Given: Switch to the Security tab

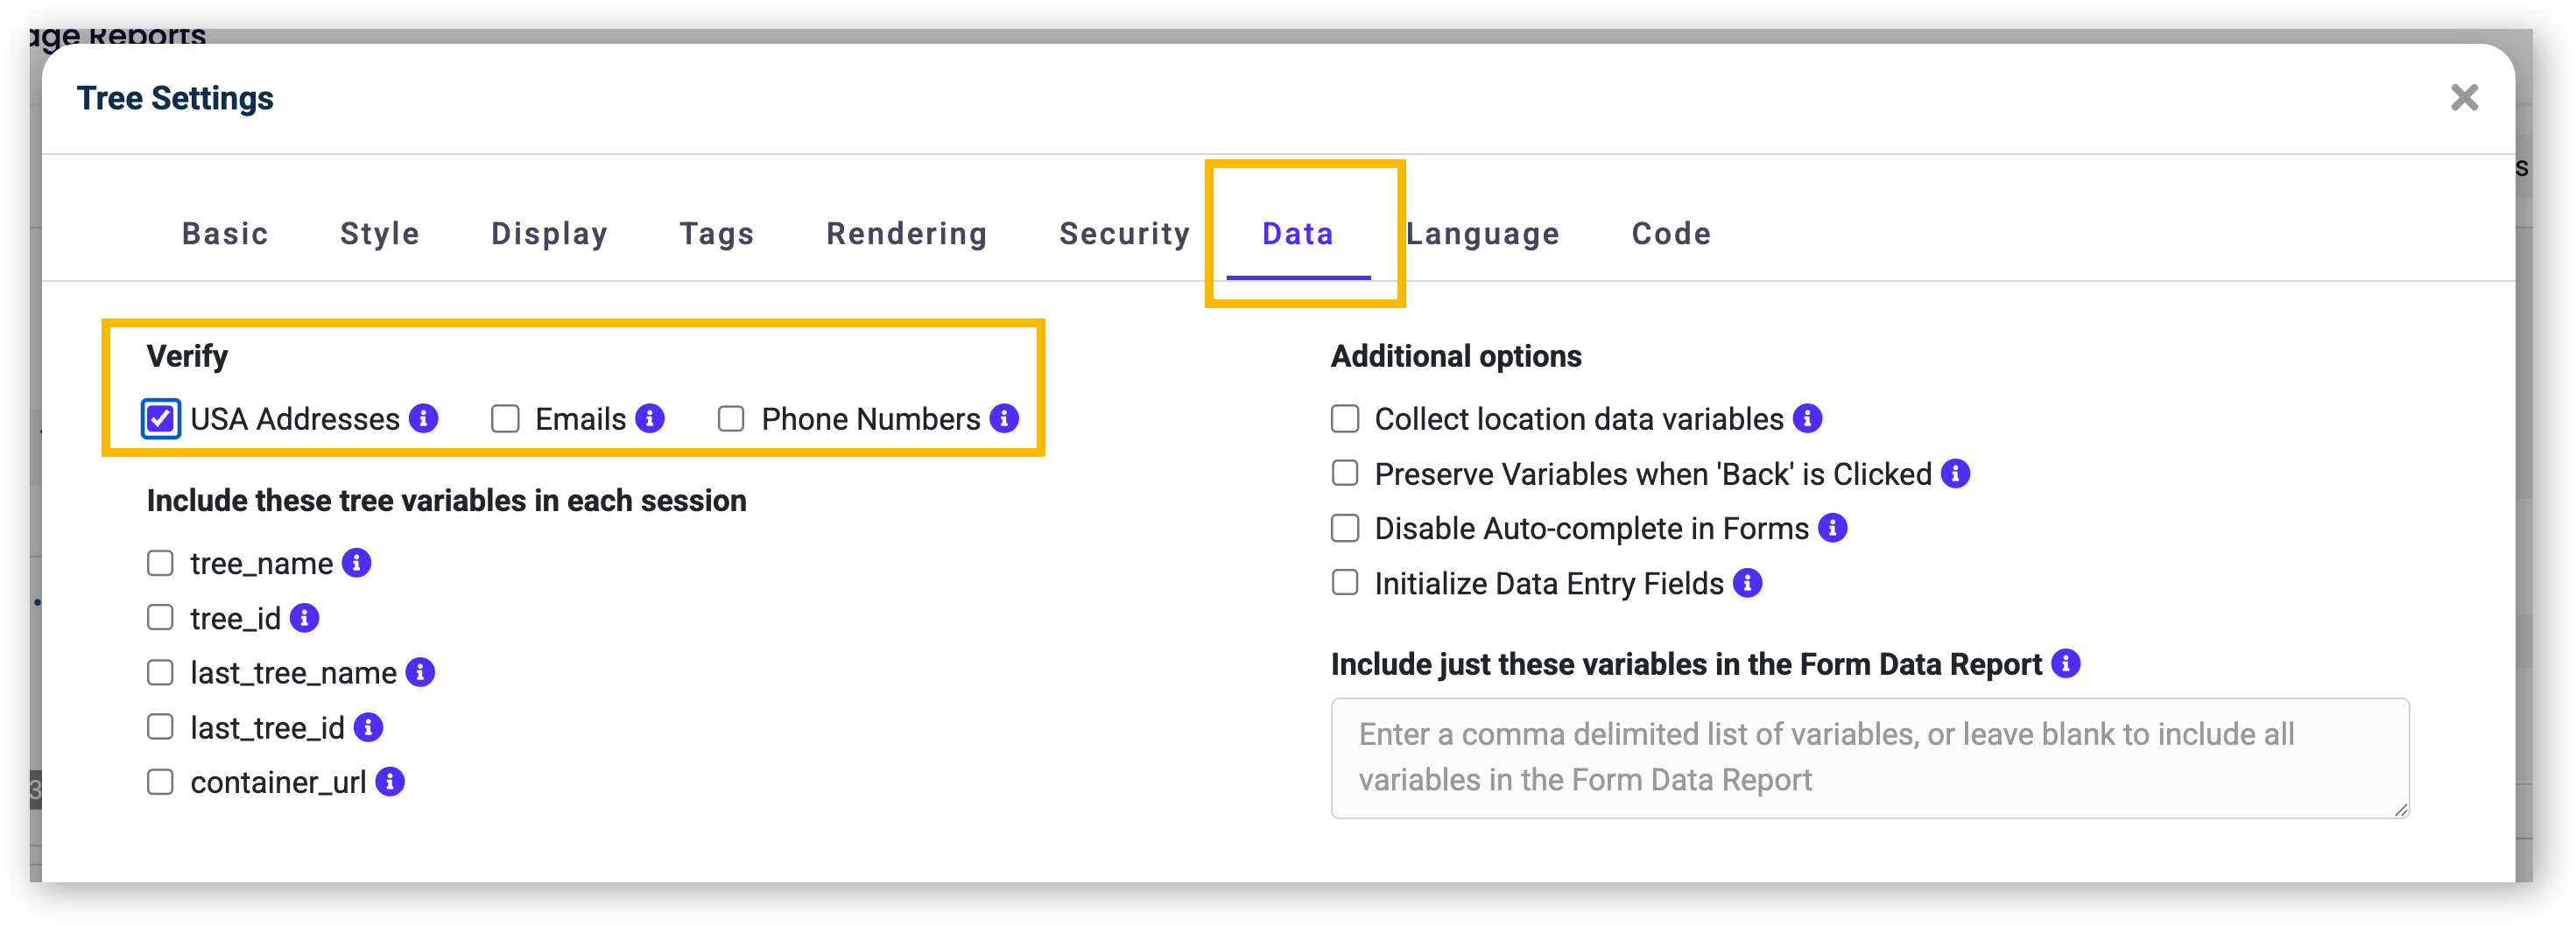Looking at the screenshot, I should [x=1125, y=233].
